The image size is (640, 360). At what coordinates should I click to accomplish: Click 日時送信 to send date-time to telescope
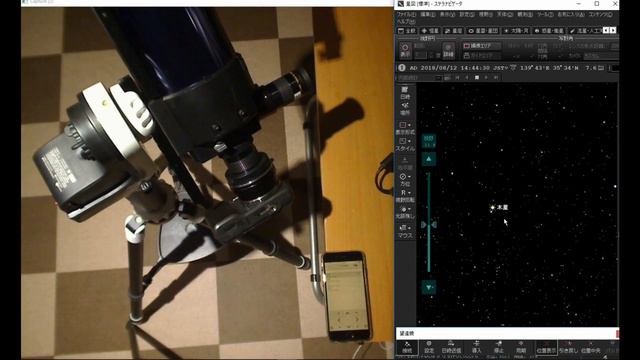point(451,347)
